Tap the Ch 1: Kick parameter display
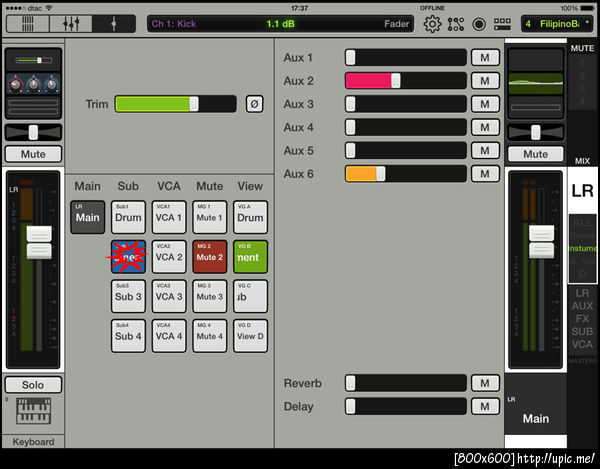600x469 pixels. pos(280,24)
